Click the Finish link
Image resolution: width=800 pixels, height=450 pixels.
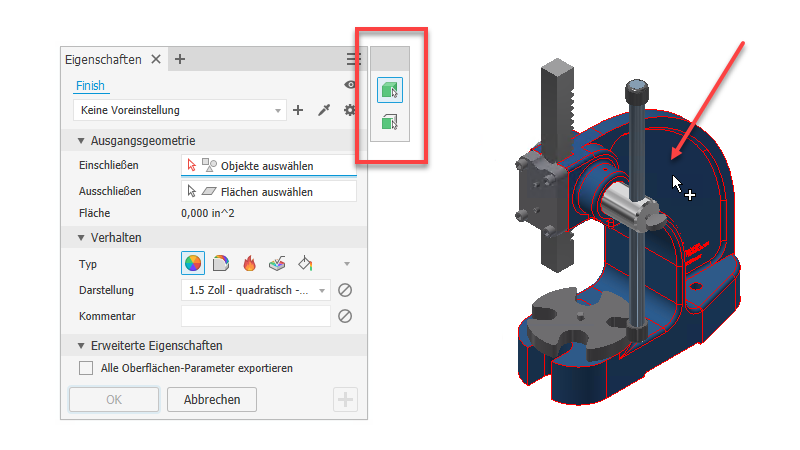(90, 86)
